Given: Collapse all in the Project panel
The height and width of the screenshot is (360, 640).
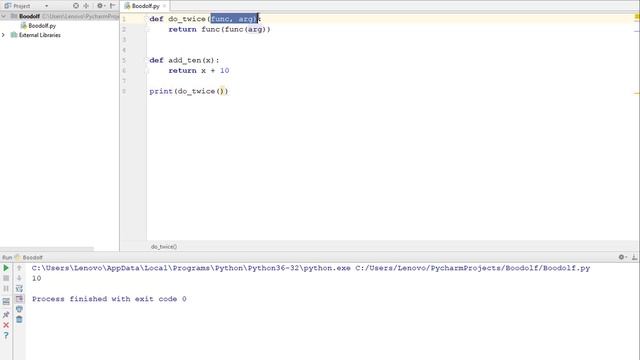Looking at the screenshot, I should pos(86,6).
